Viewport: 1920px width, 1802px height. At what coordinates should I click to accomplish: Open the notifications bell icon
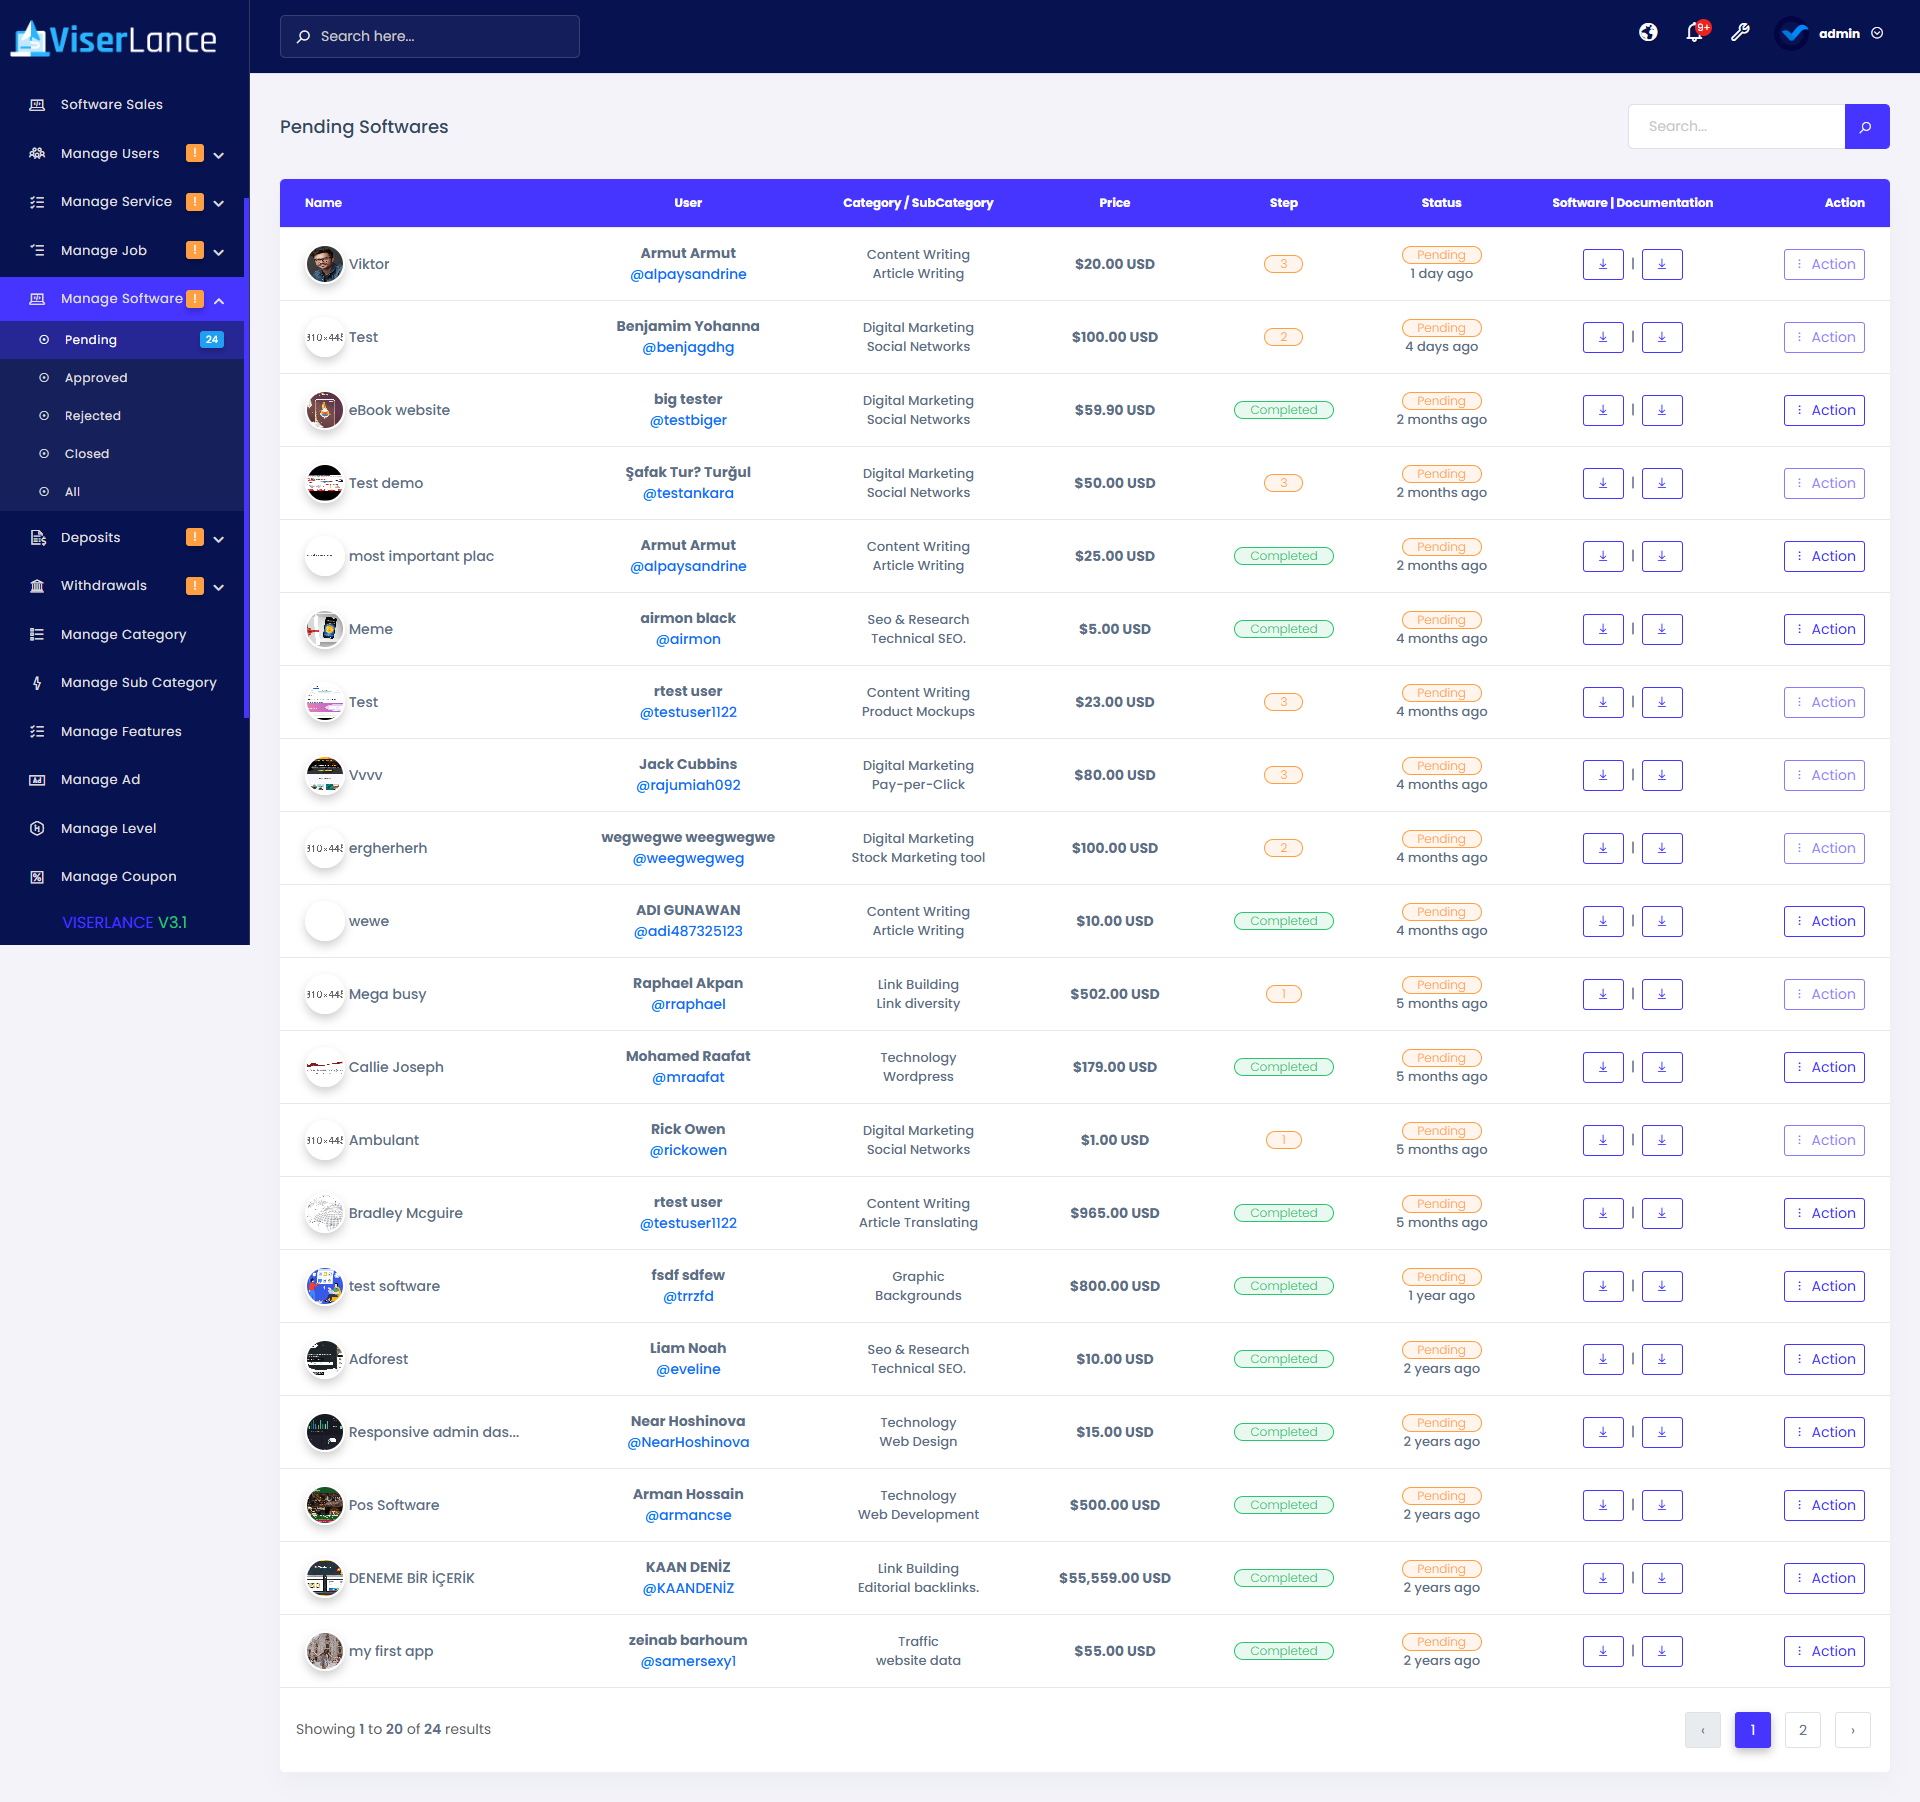tap(1694, 33)
